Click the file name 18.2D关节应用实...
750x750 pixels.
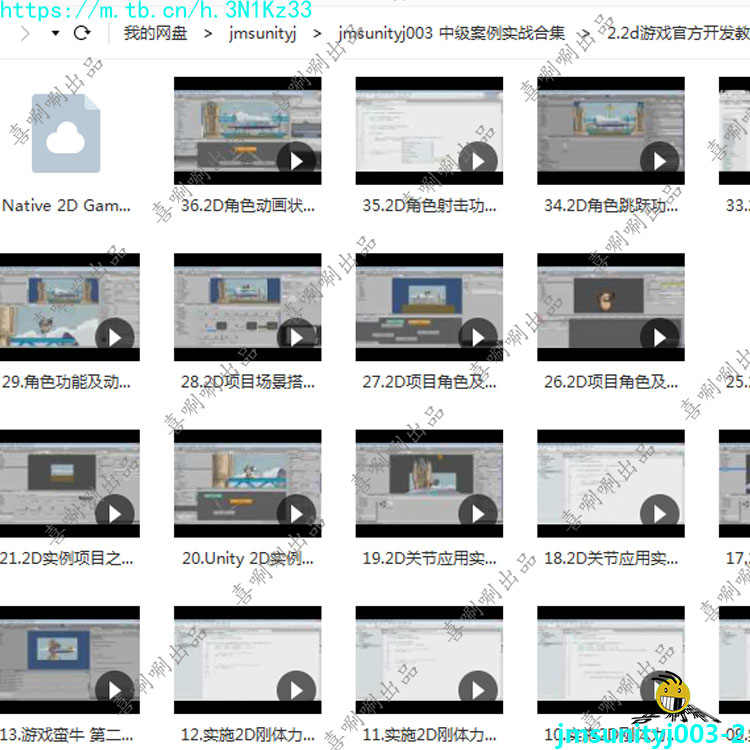click(611, 559)
